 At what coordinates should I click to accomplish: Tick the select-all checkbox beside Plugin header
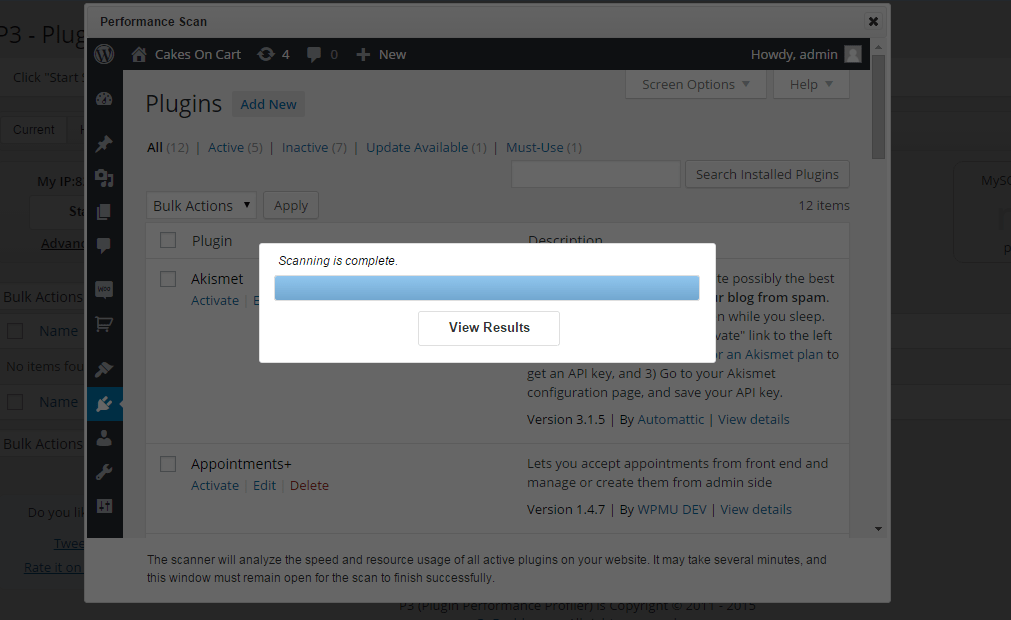168,240
